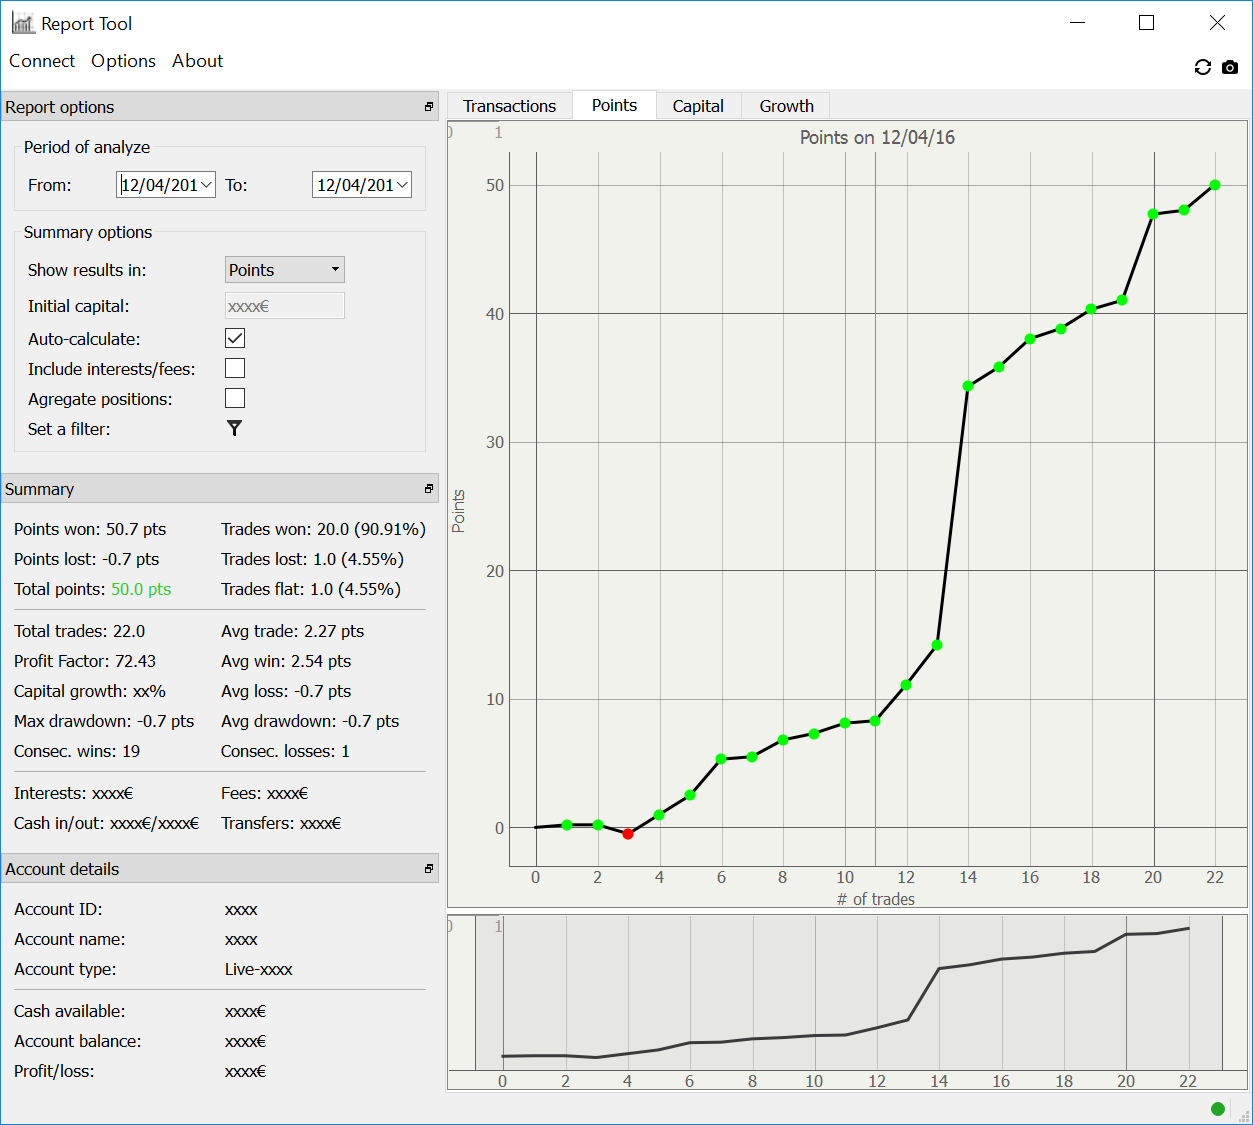The height and width of the screenshot is (1125, 1253).
Task: Undock the Summary panel
Action: (429, 489)
